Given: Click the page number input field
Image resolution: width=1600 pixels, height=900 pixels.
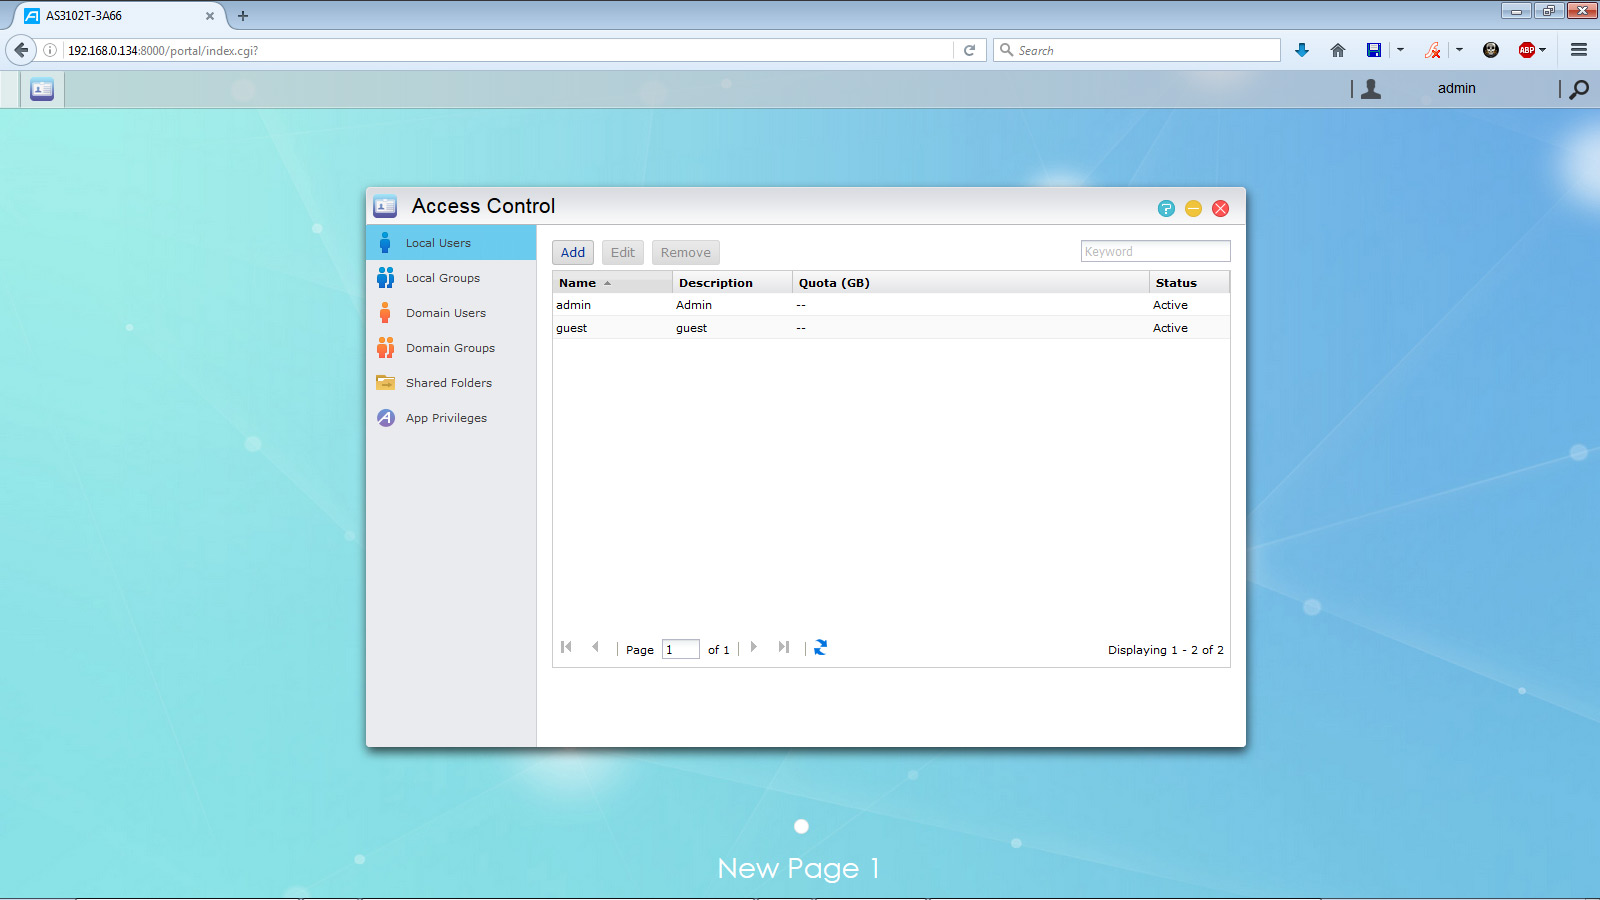Looking at the screenshot, I should pyautogui.click(x=681, y=649).
